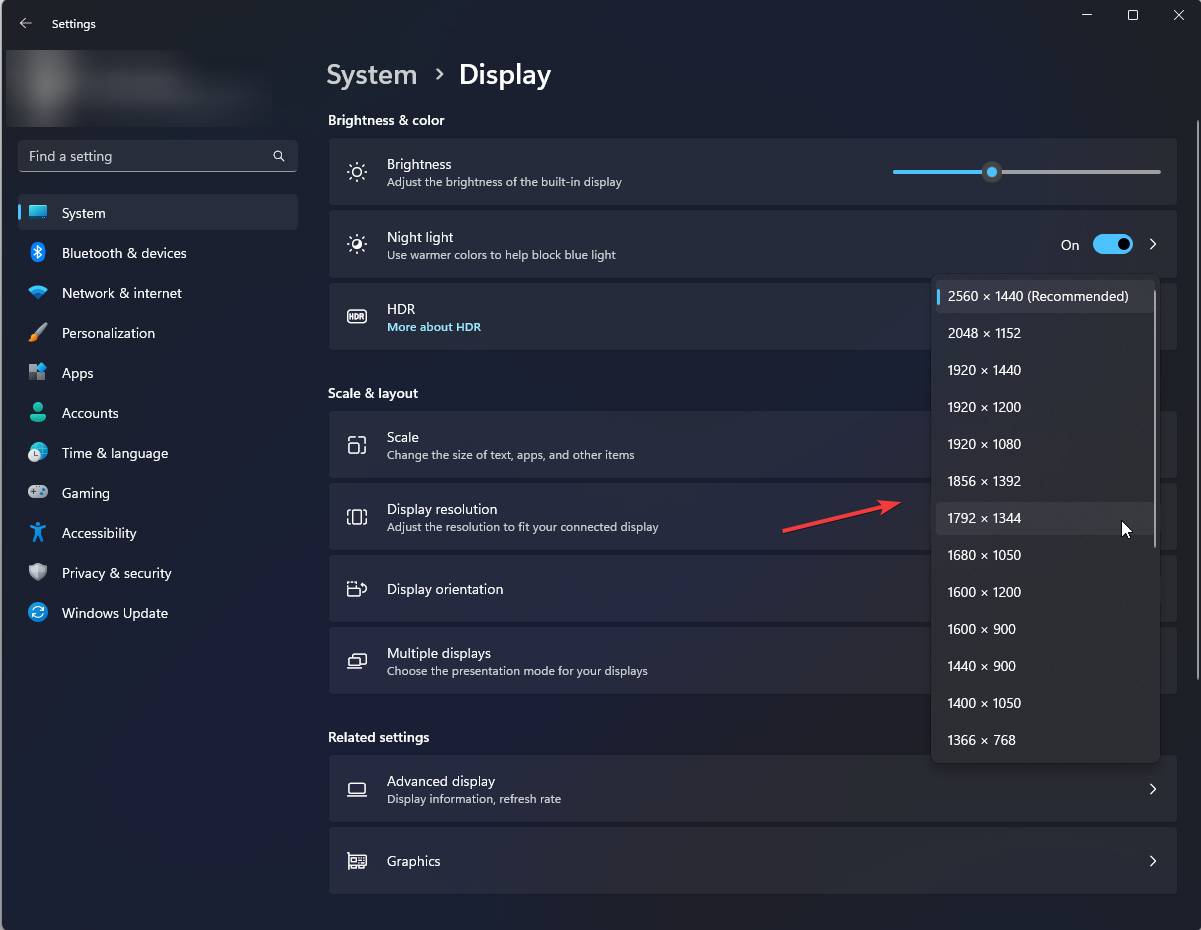Click the Time & language globe icon
Screen dimensions: 1201x930
click(38, 452)
